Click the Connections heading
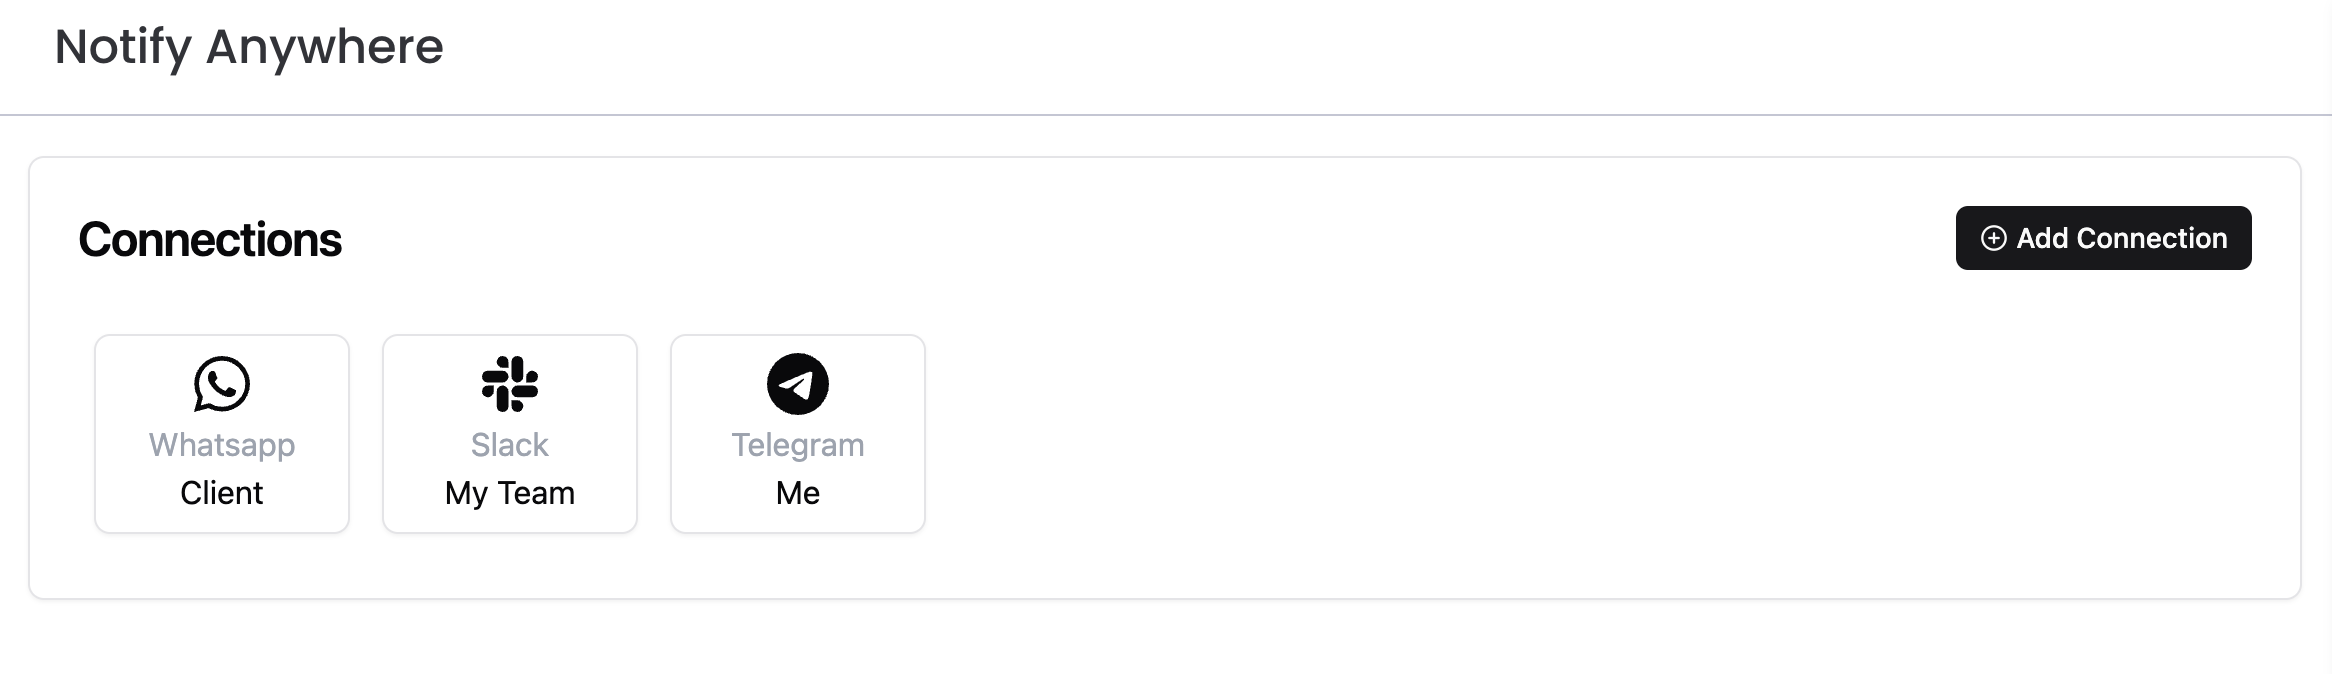 210,240
